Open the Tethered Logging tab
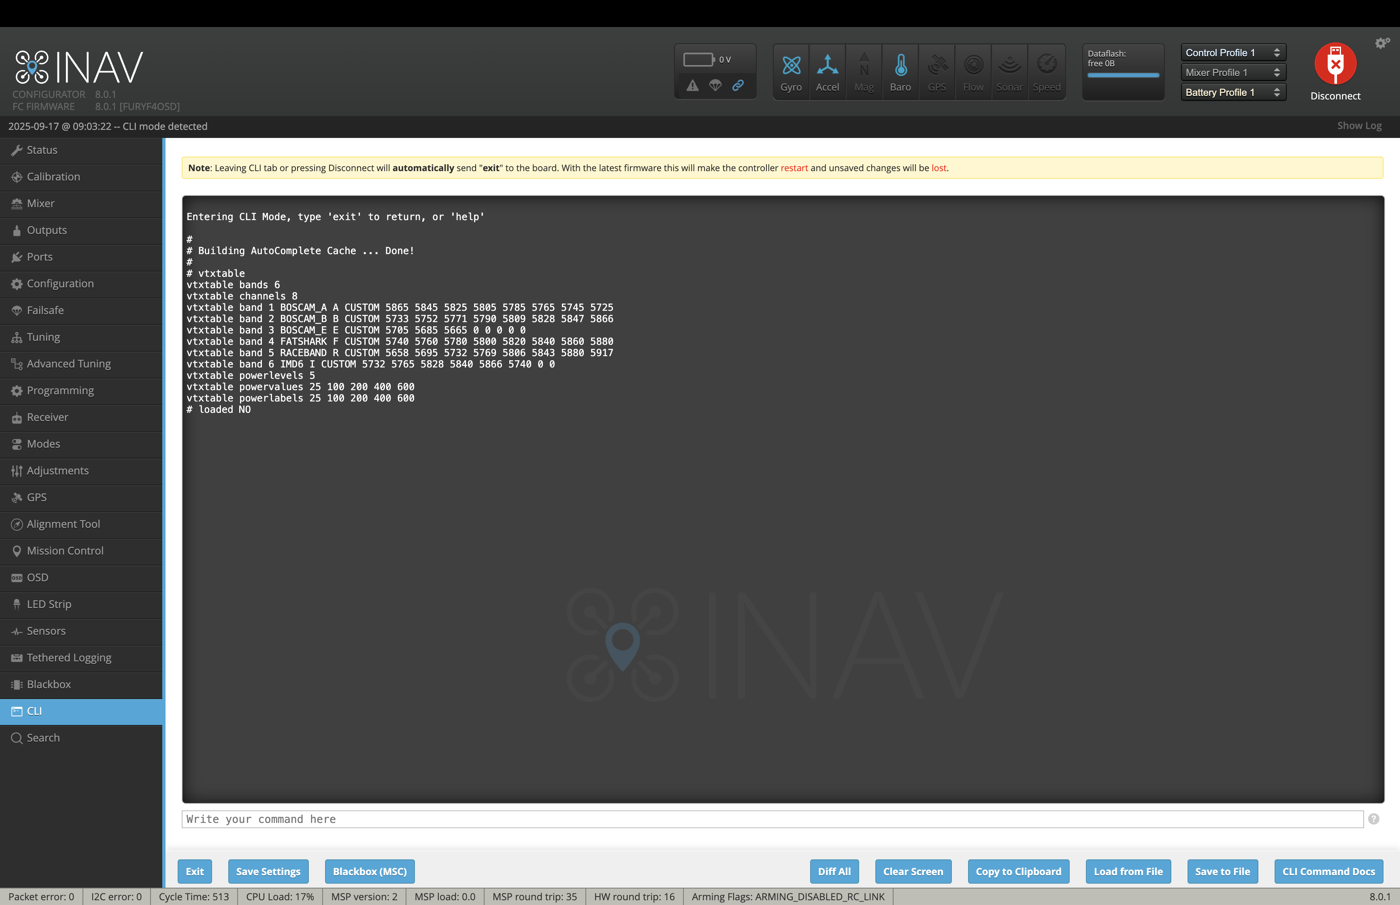Image resolution: width=1400 pixels, height=905 pixels. point(81,658)
